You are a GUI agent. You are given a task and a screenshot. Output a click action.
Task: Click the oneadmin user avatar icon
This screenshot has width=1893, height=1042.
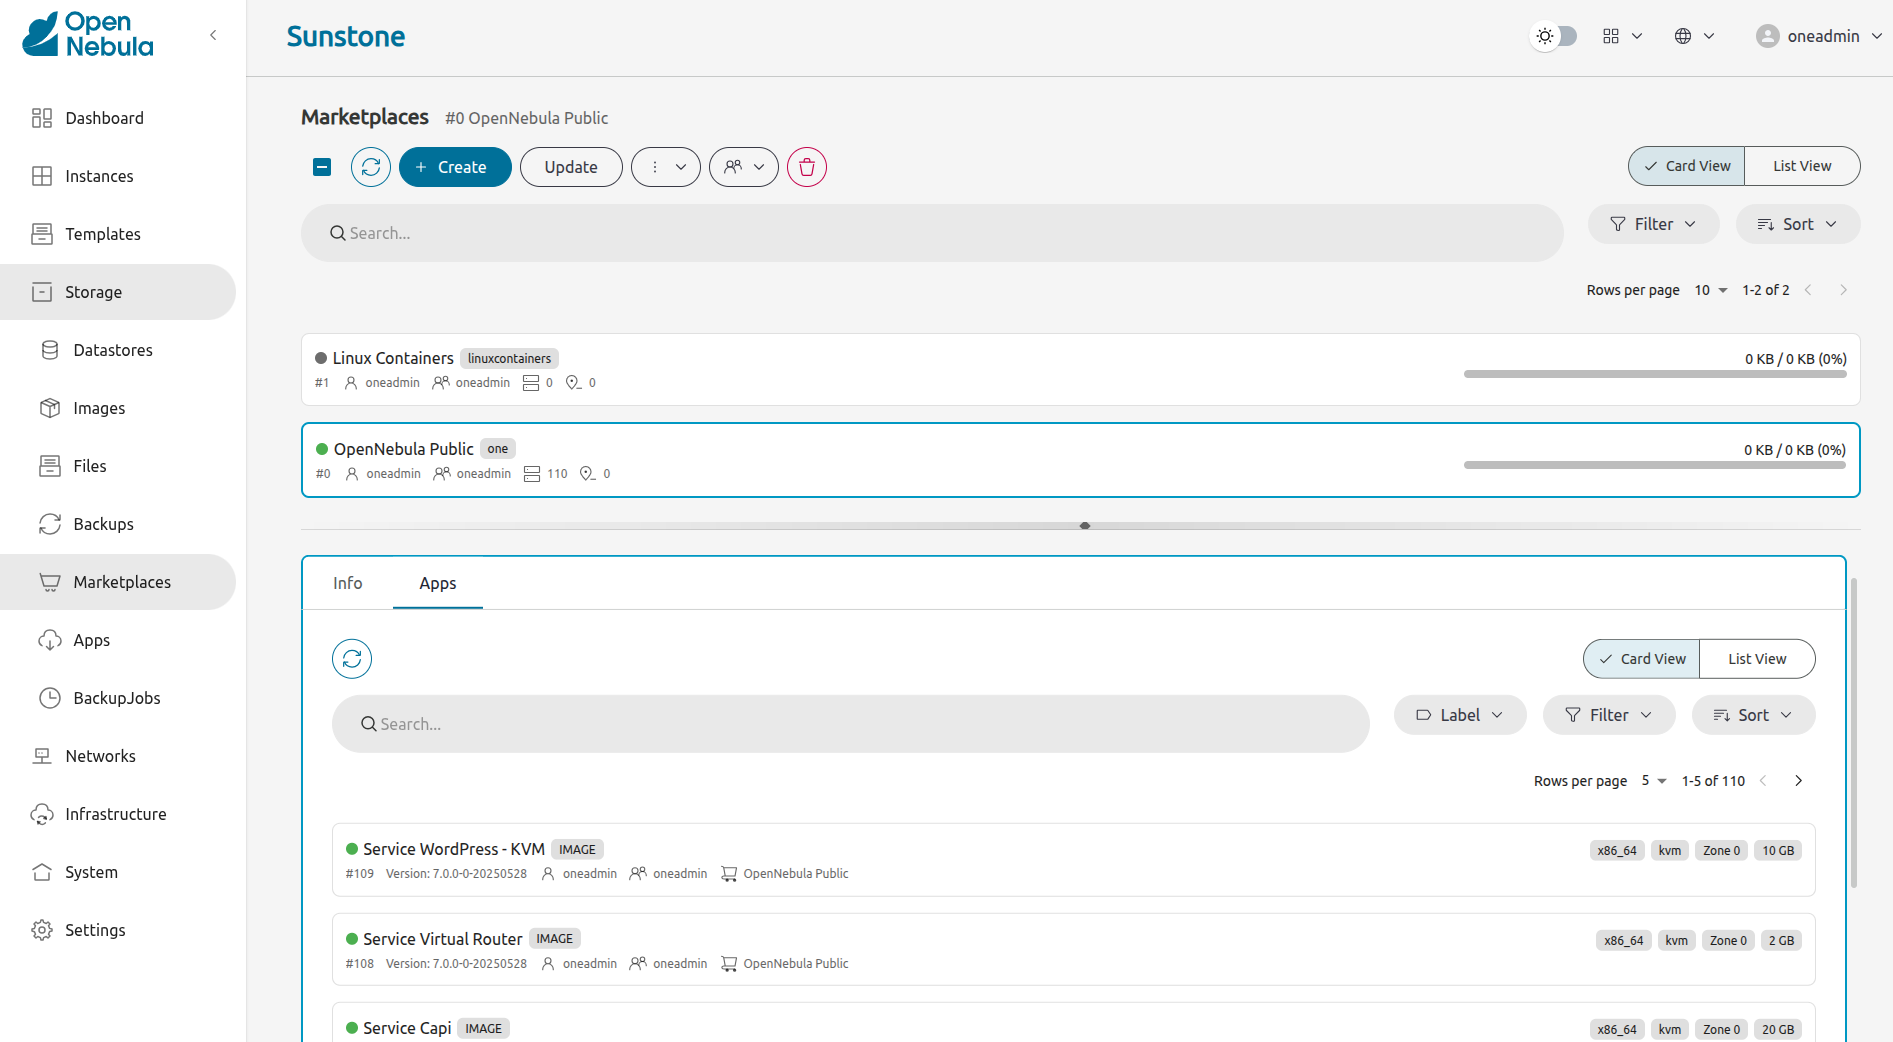coord(1768,36)
